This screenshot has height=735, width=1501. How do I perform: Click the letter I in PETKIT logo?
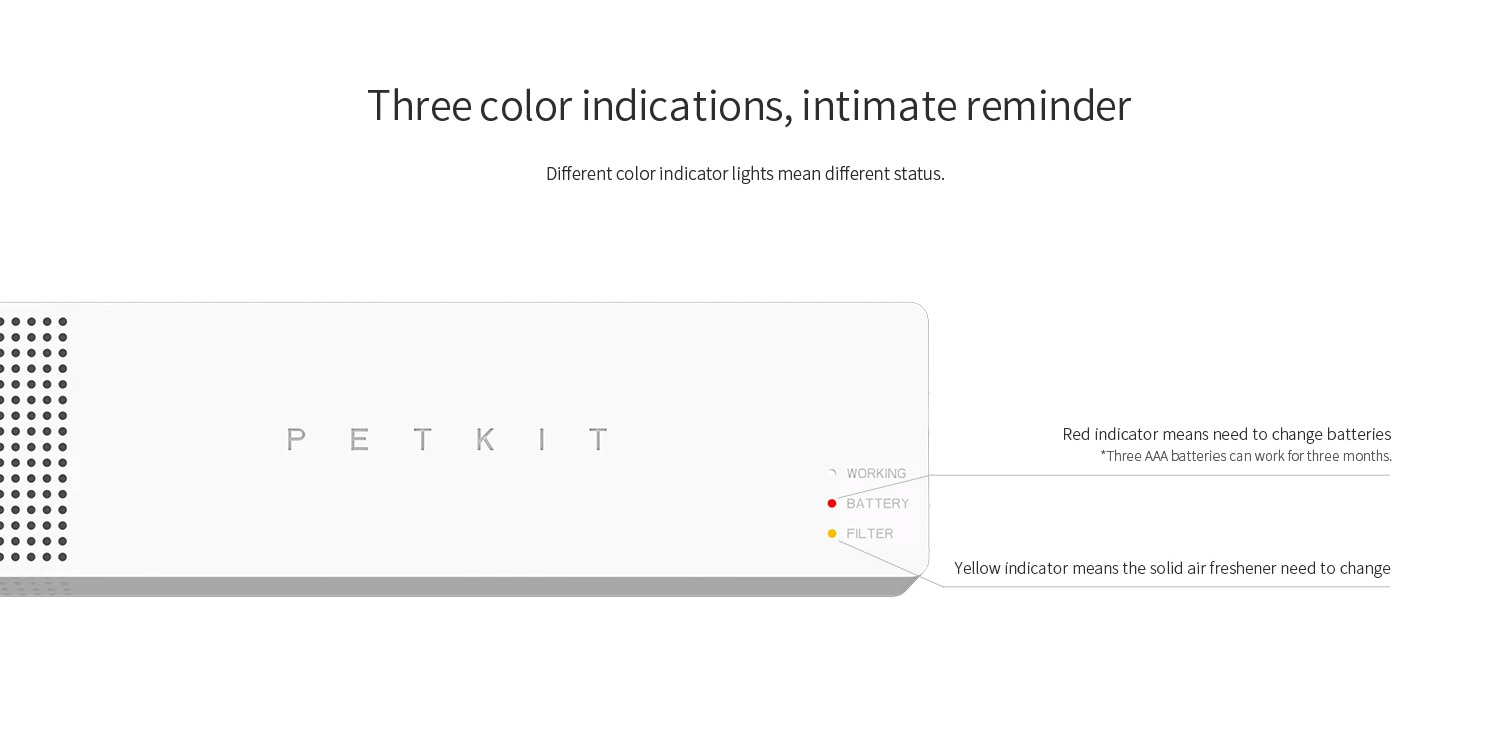click(x=541, y=440)
